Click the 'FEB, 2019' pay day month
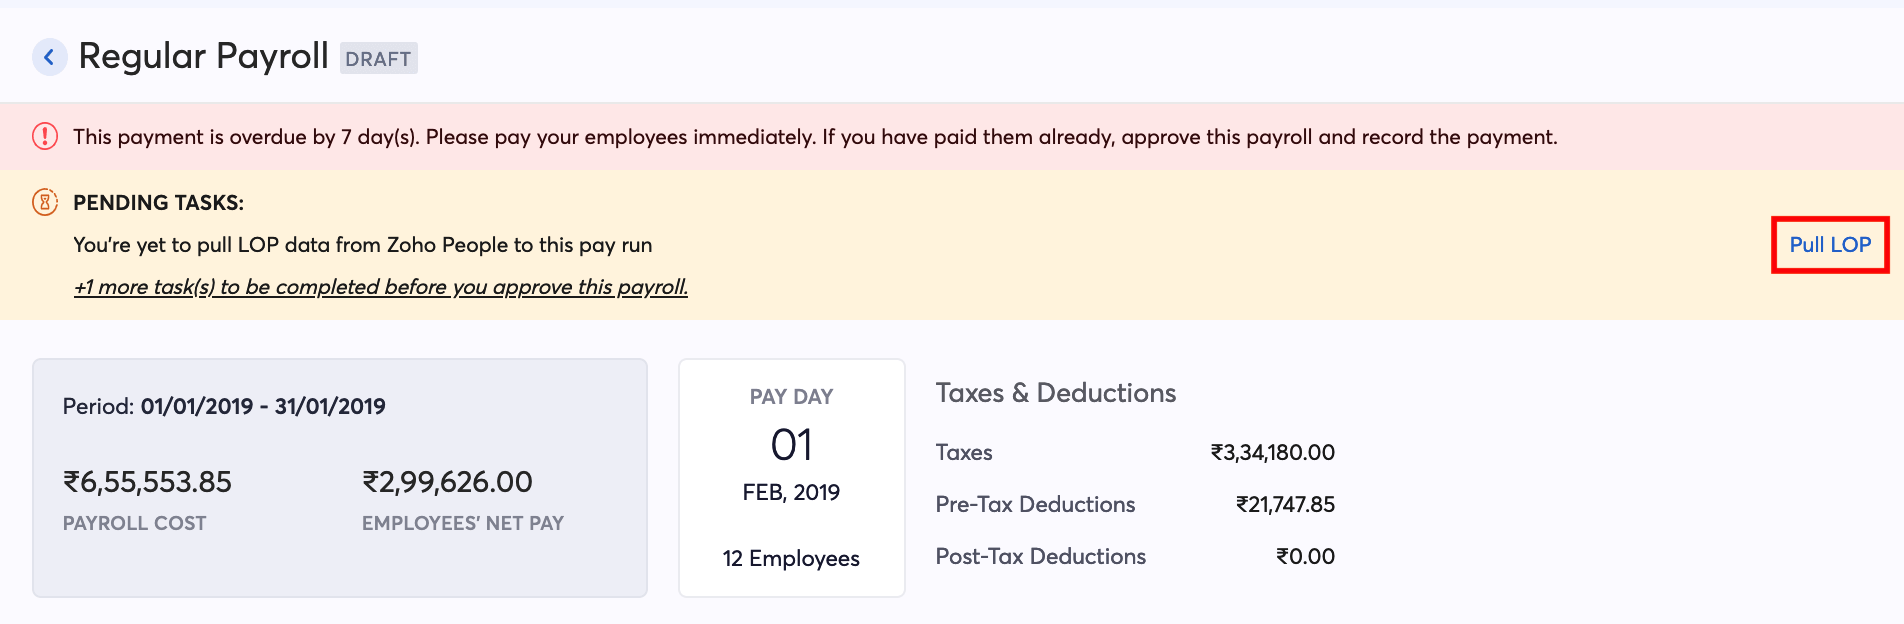Viewport: 1904px width, 624px height. (791, 492)
